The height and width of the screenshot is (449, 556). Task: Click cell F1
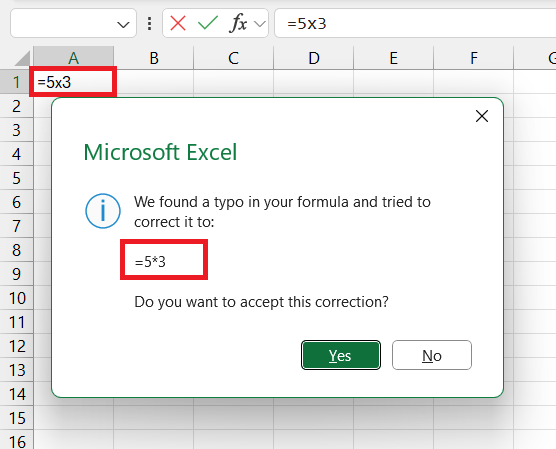(x=473, y=82)
